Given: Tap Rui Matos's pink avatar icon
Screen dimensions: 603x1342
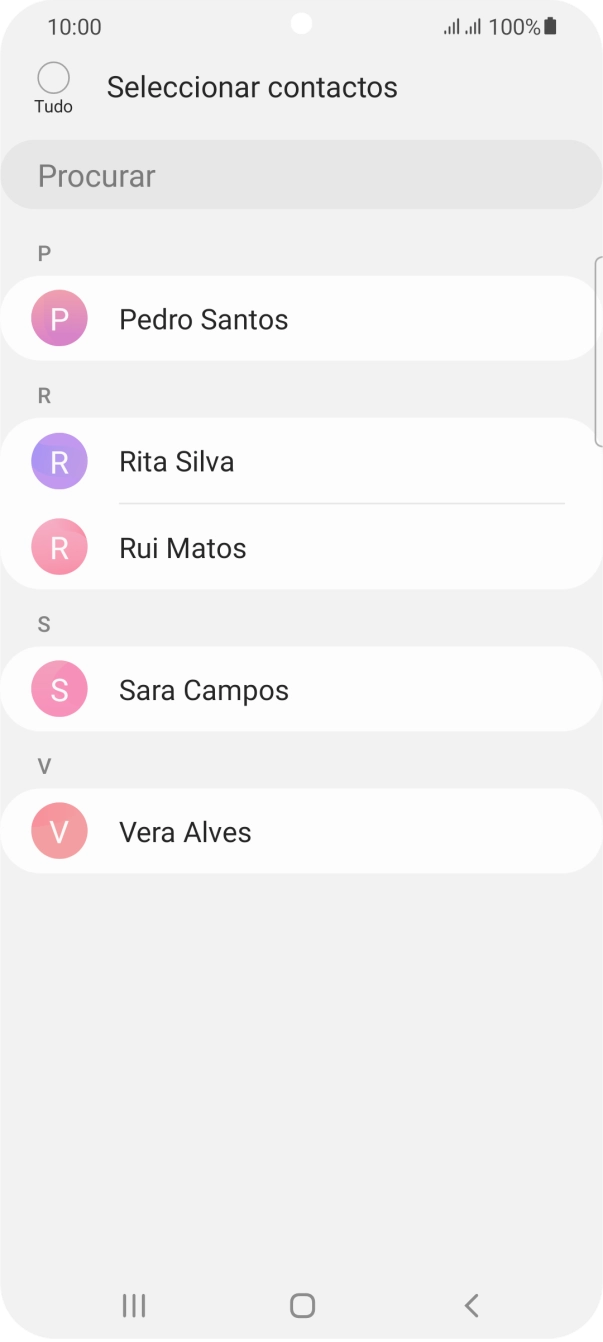Looking at the screenshot, I should [x=59, y=547].
